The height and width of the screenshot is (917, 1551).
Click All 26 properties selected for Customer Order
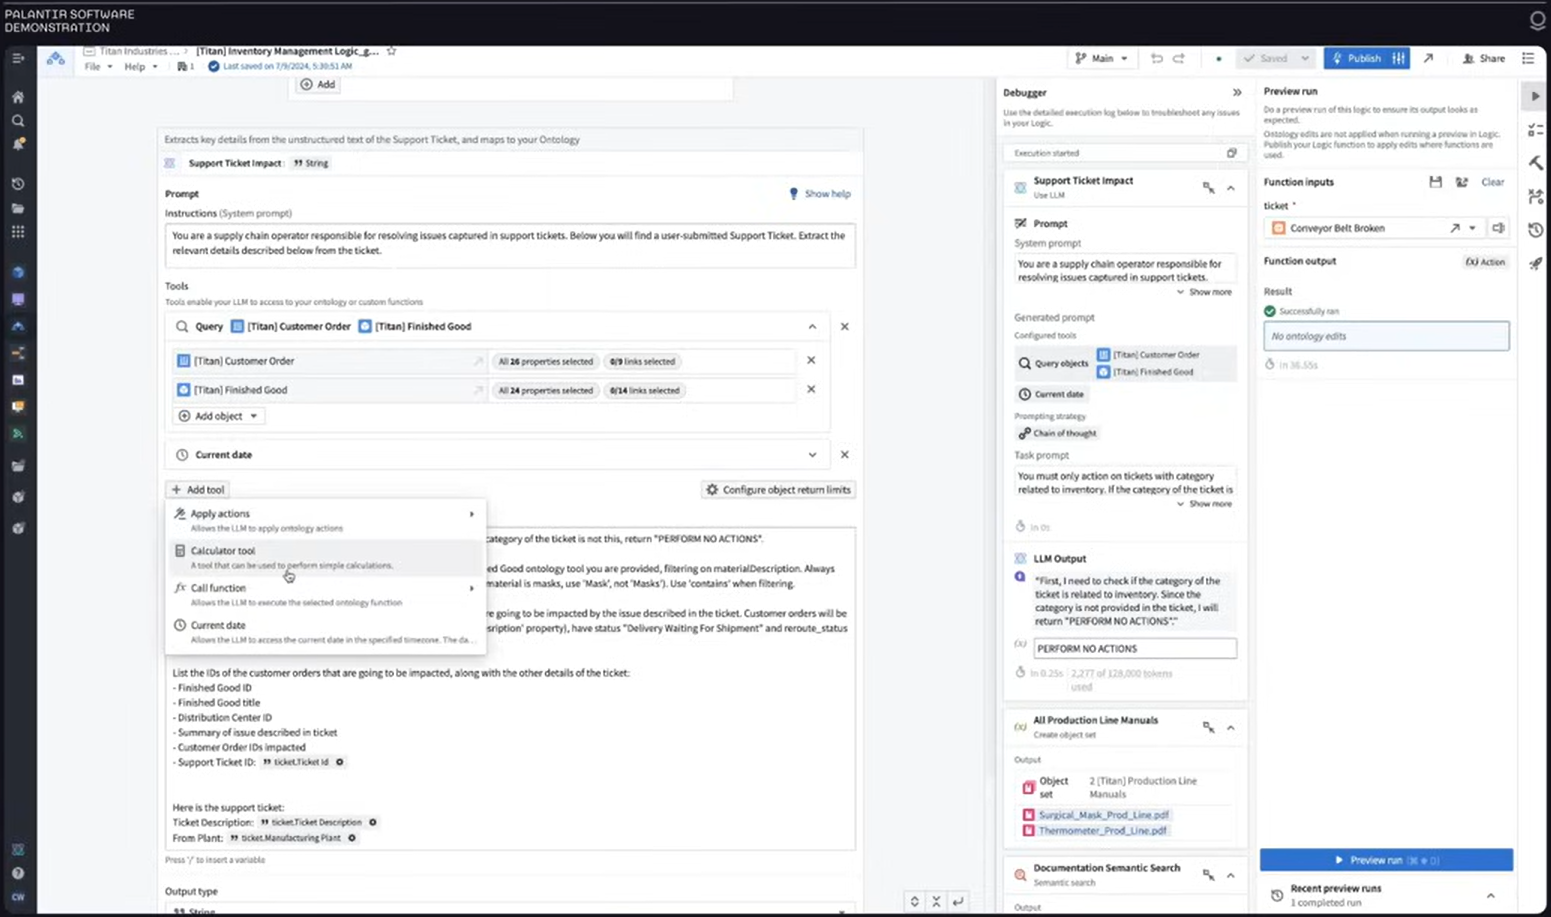545,361
